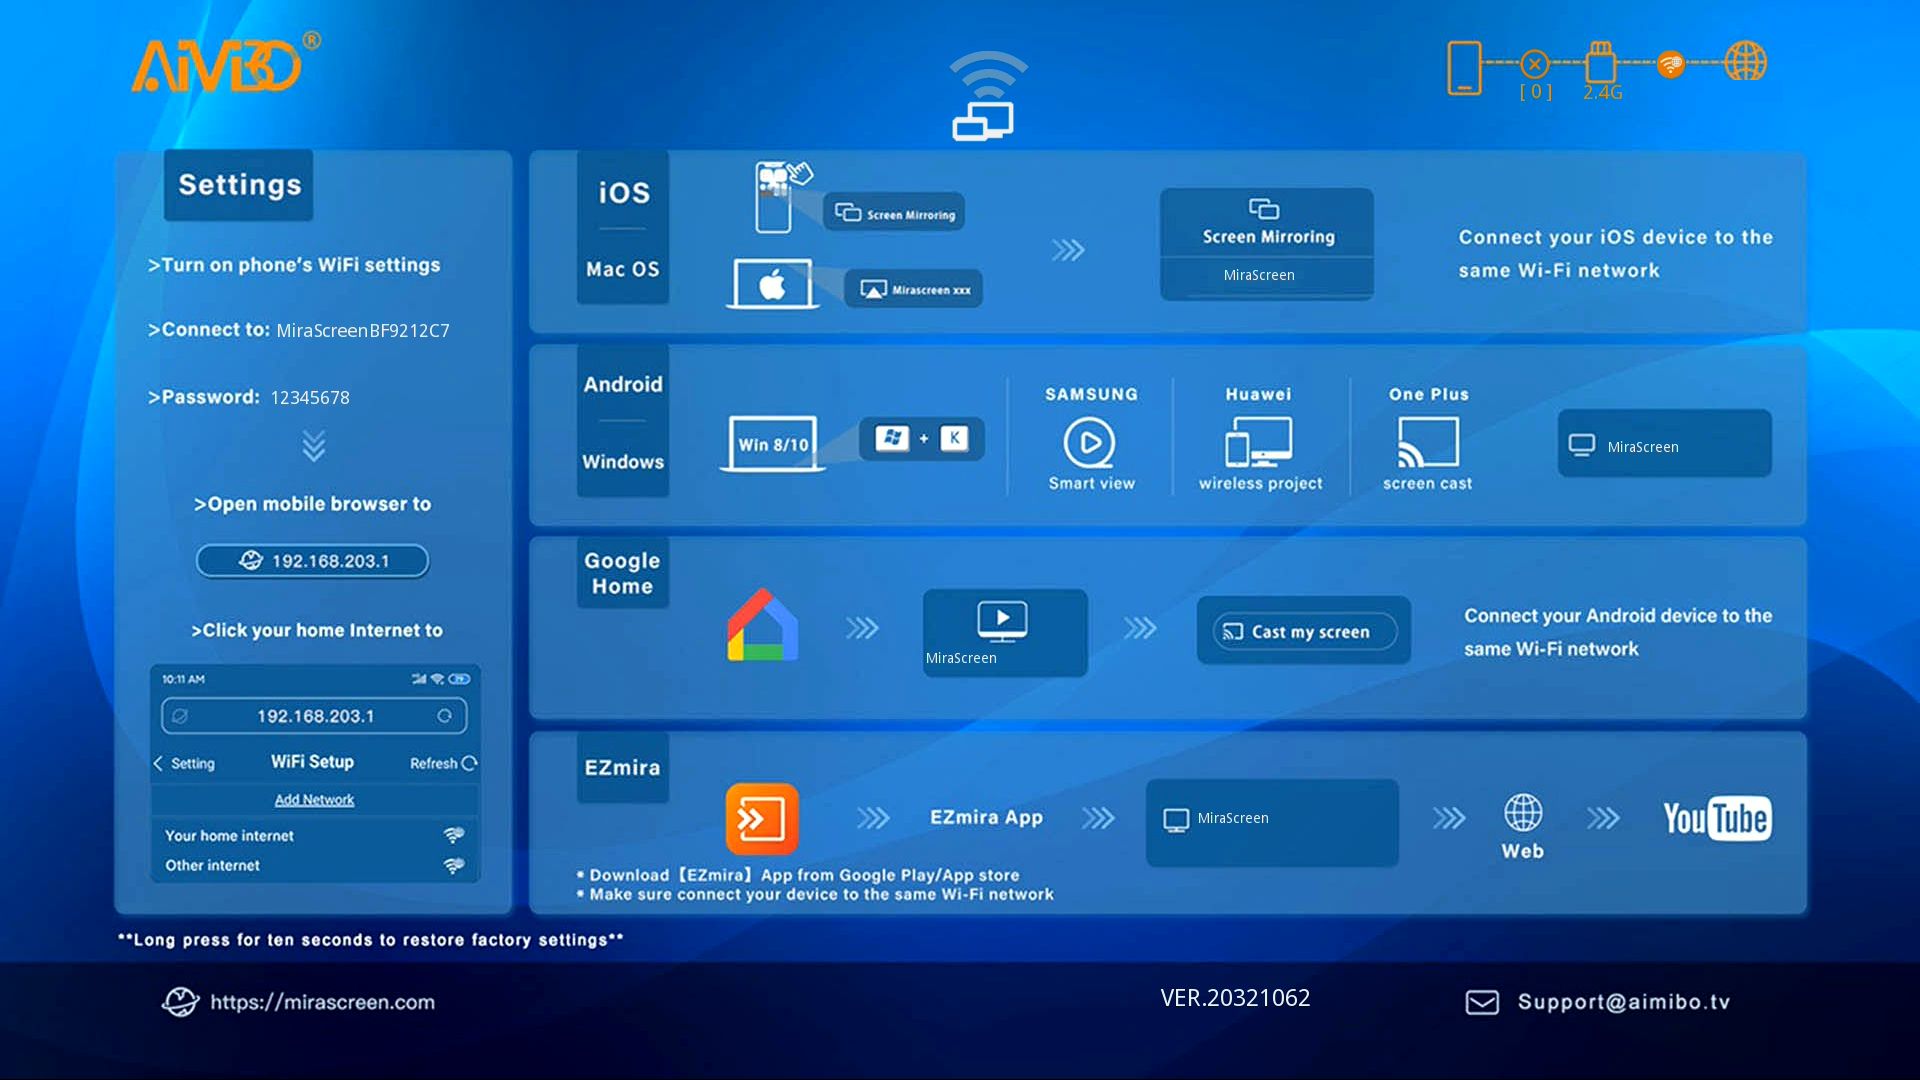Open the 192.168.203.1 address link
The height and width of the screenshot is (1080, 1920).
coord(312,561)
